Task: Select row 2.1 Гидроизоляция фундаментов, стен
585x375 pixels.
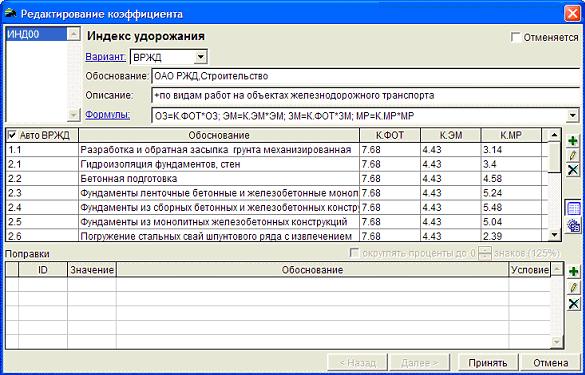Action: tap(277, 164)
